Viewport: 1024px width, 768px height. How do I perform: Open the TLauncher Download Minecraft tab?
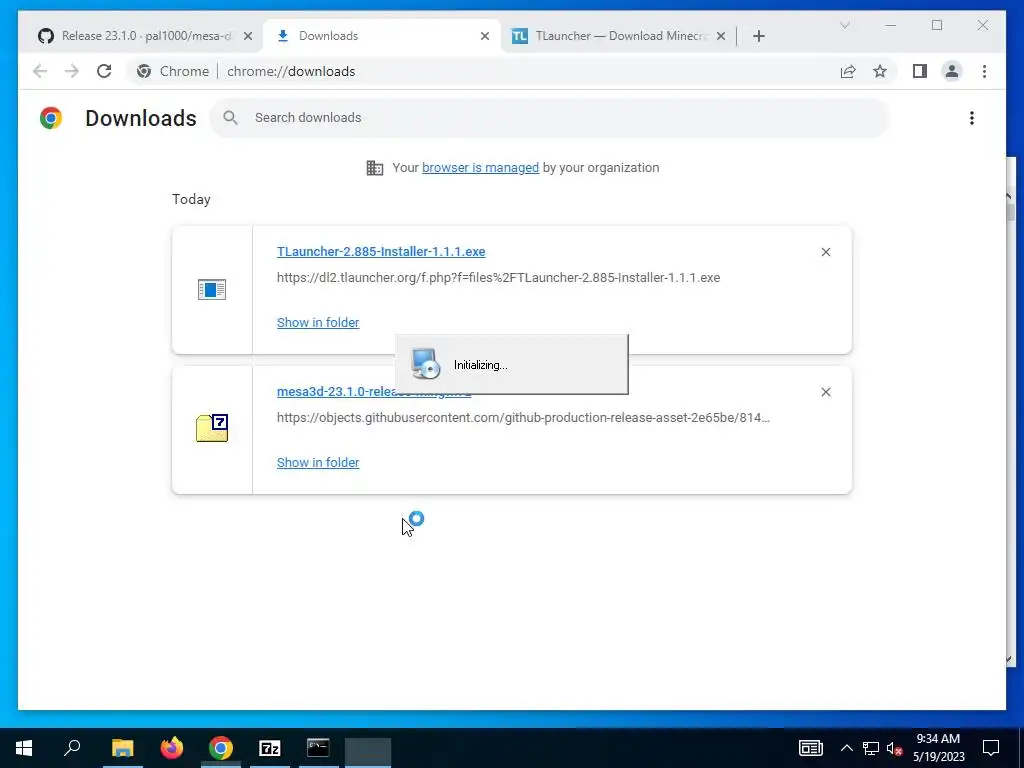click(619, 36)
